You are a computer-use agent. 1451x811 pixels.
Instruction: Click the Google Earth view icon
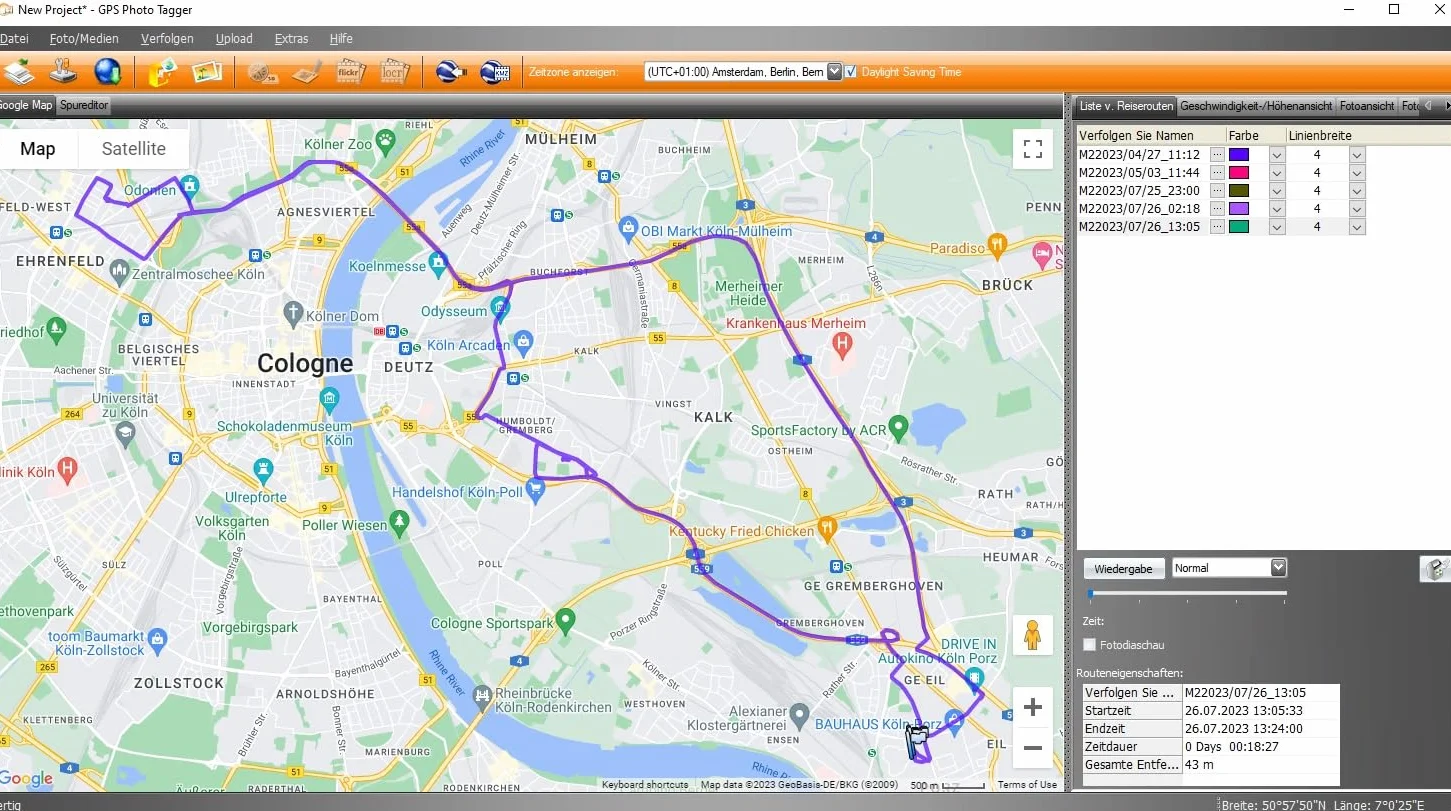click(451, 72)
